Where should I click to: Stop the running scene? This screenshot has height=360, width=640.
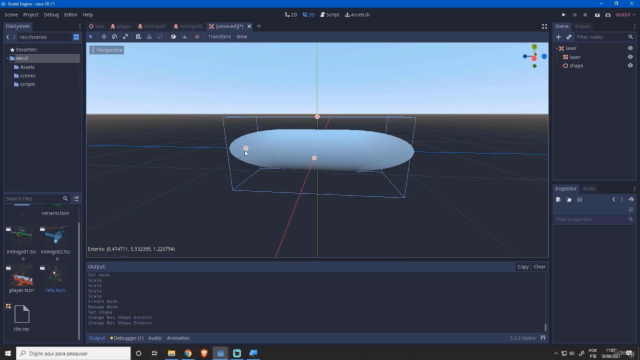tap(585, 15)
